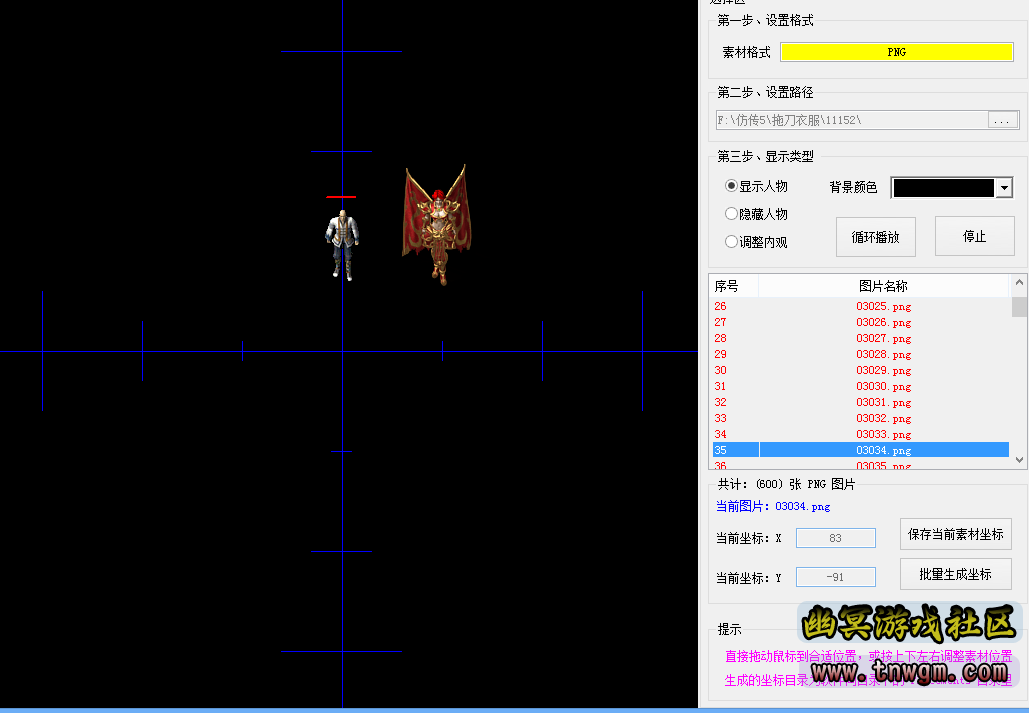Click the list scrollbar up arrow
The height and width of the screenshot is (713, 1029).
click(x=1019, y=283)
